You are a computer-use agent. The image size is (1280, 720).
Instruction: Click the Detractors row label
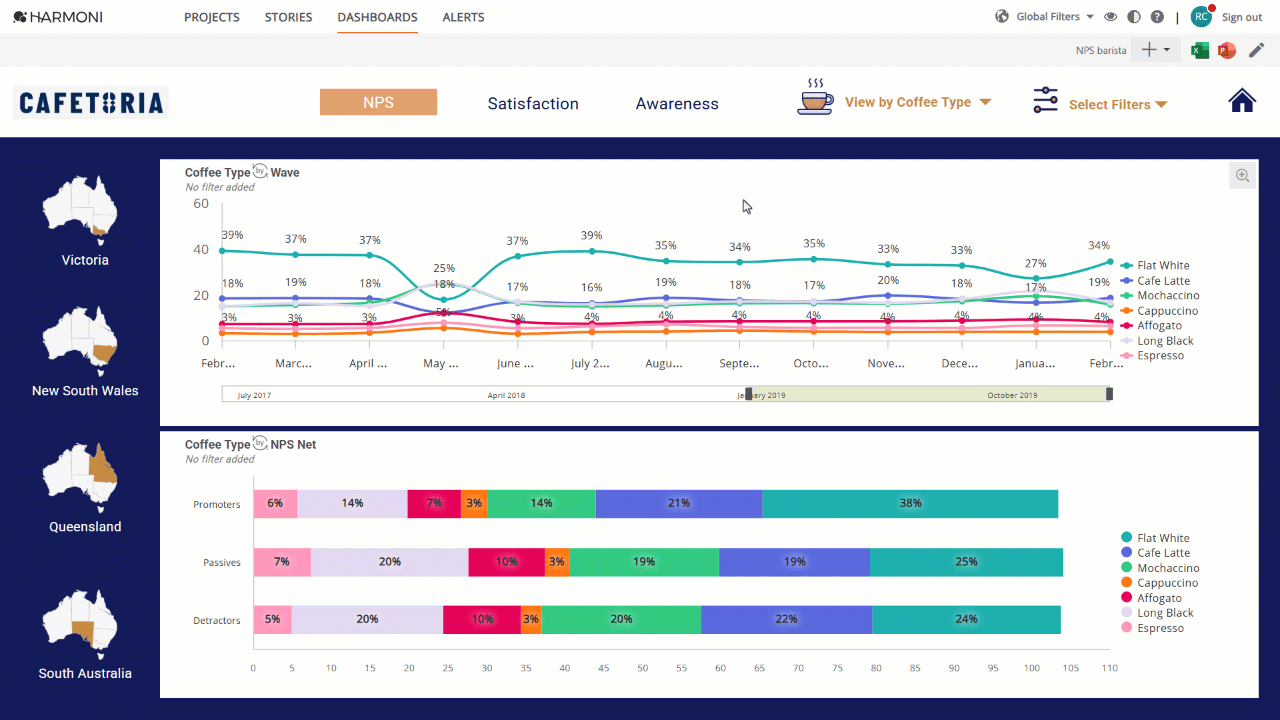pyautogui.click(x=217, y=621)
